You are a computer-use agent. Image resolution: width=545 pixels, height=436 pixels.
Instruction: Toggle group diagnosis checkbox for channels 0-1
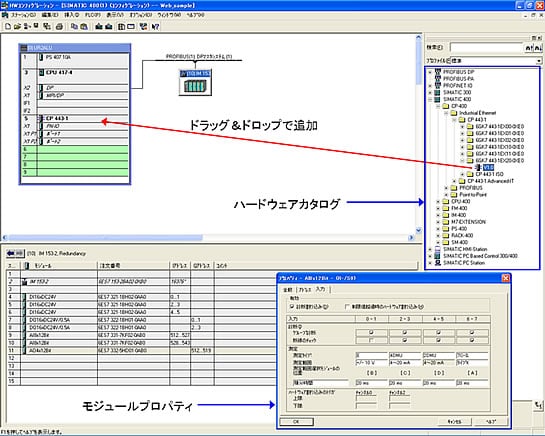coord(371,332)
